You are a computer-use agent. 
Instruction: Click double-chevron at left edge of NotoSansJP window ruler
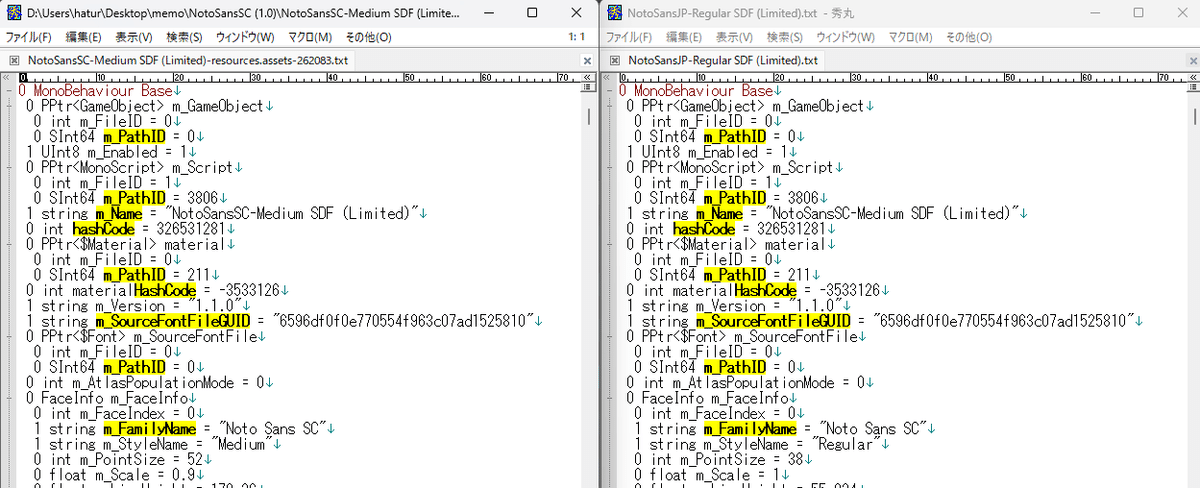(605, 79)
